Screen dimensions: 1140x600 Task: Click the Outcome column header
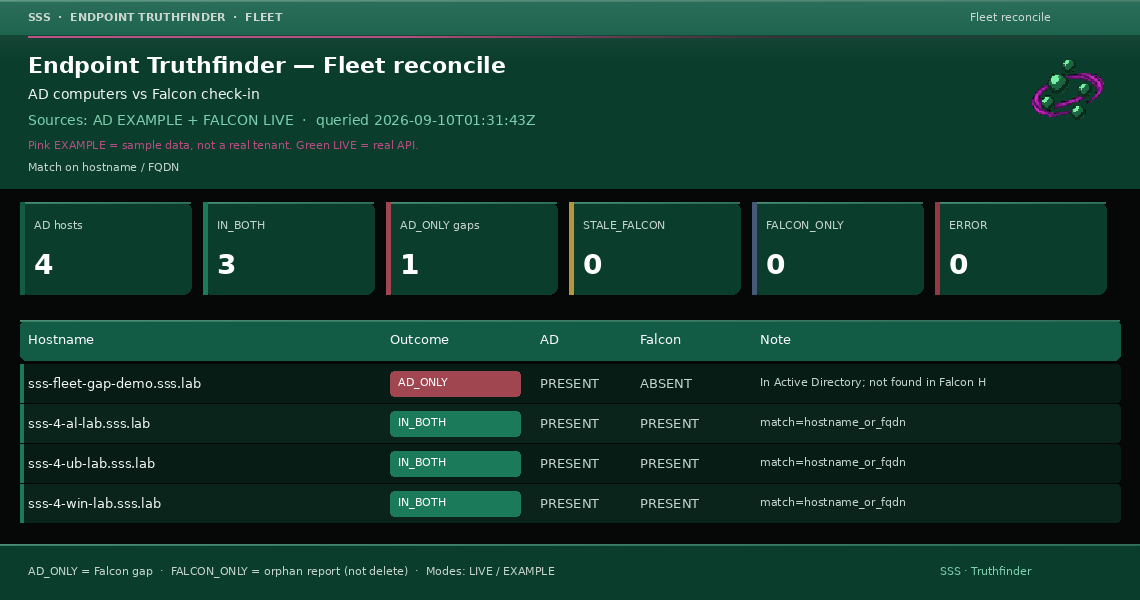[x=420, y=340]
